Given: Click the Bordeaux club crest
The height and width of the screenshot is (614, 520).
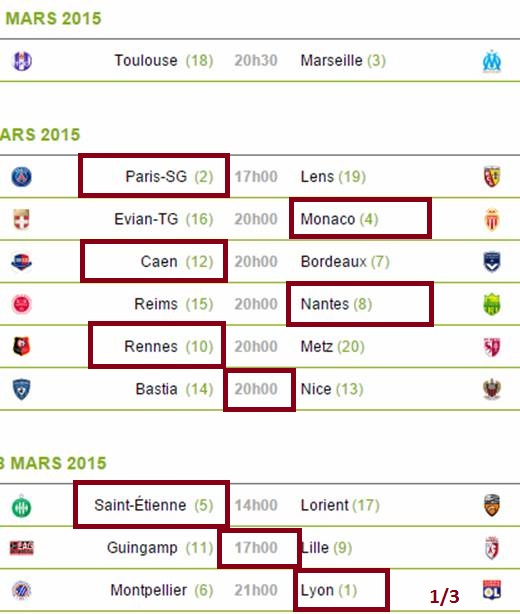Looking at the screenshot, I should pyautogui.click(x=491, y=262).
